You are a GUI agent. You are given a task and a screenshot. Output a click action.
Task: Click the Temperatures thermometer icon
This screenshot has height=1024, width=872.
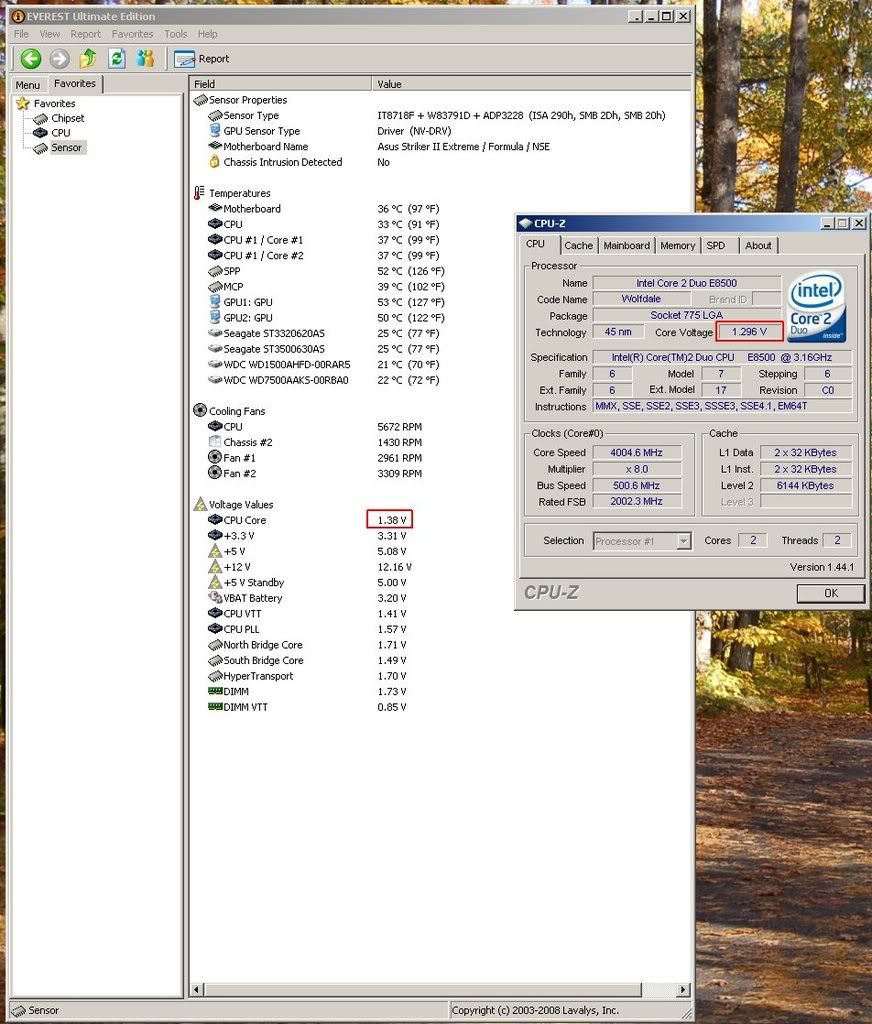point(199,193)
